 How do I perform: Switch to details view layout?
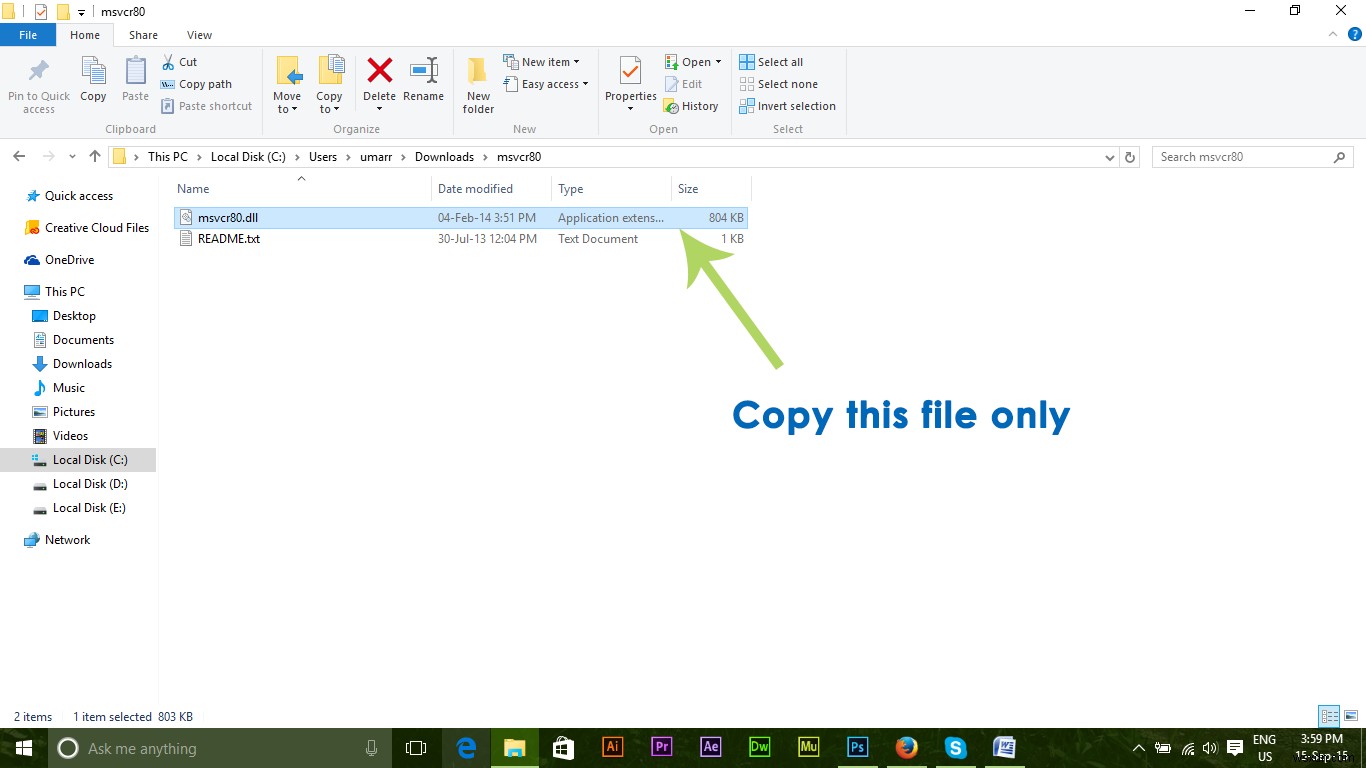coord(1329,716)
